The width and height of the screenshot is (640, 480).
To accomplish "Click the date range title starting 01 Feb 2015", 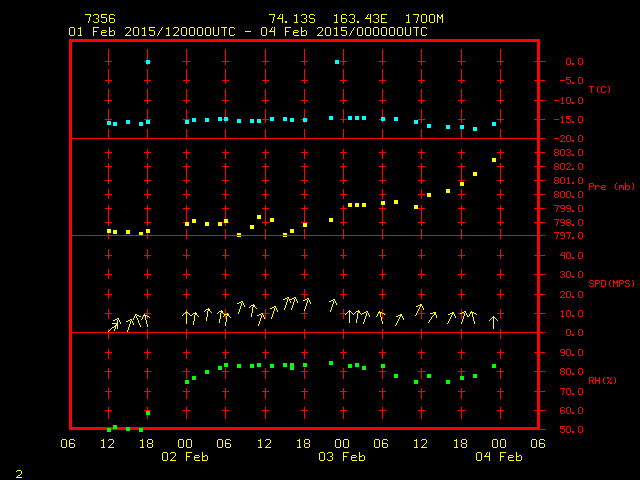I will tap(248, 32).
